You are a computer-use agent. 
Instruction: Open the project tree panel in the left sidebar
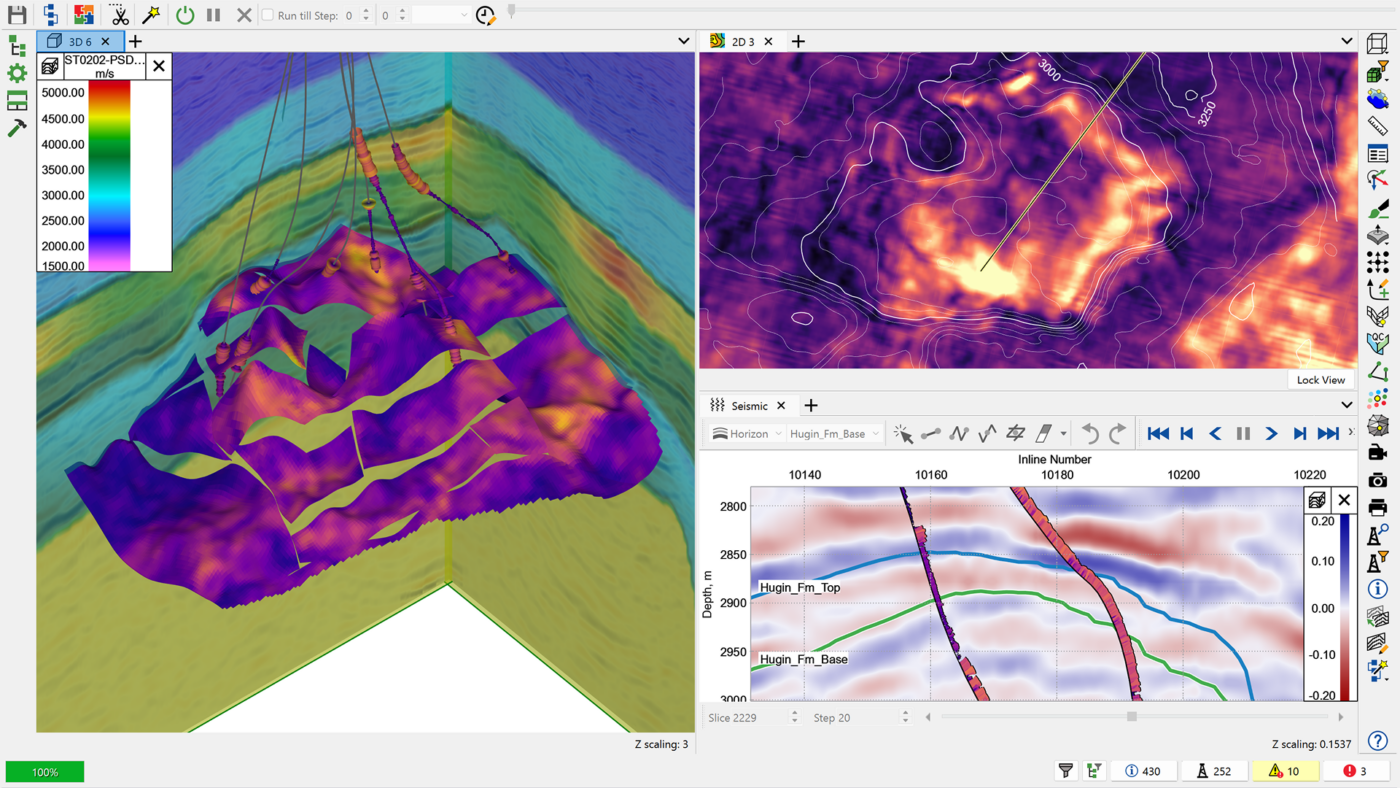17,46
